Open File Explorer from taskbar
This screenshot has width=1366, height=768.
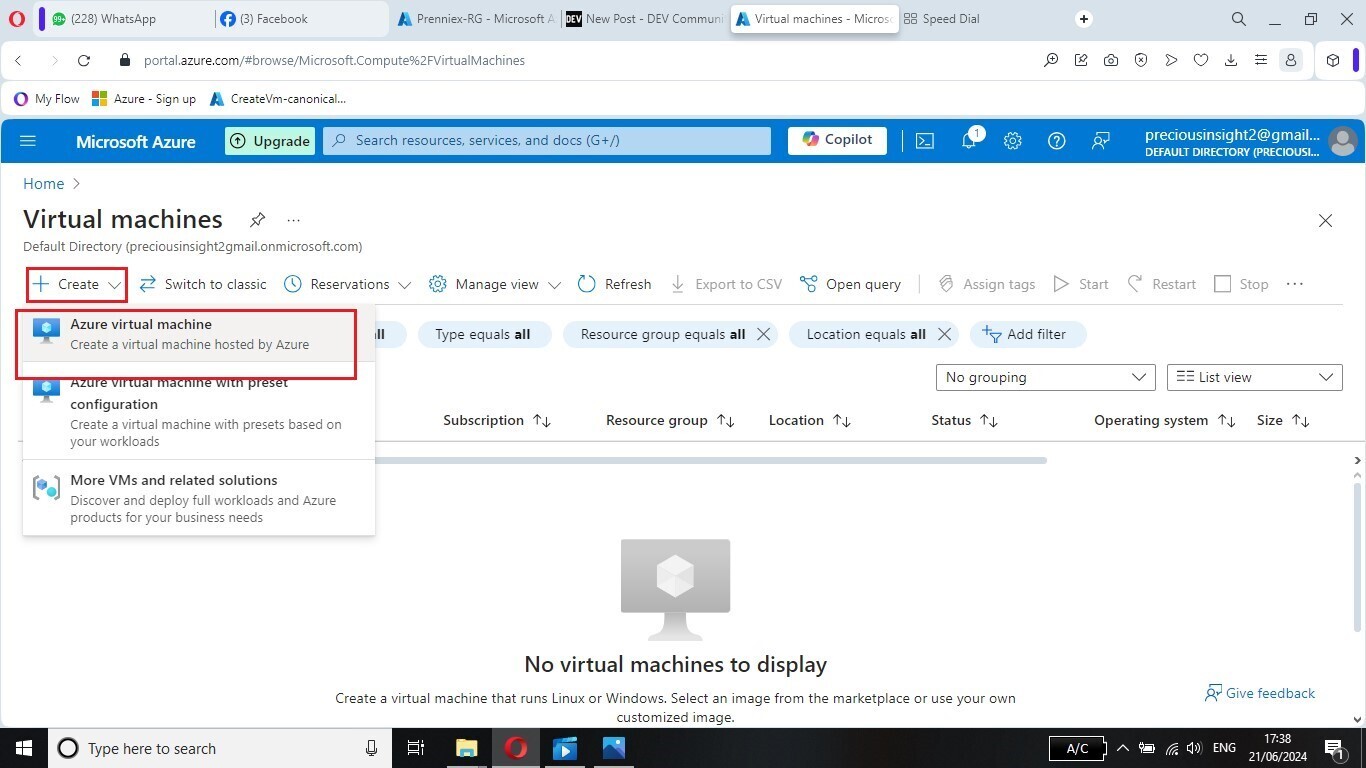(466, 748)
